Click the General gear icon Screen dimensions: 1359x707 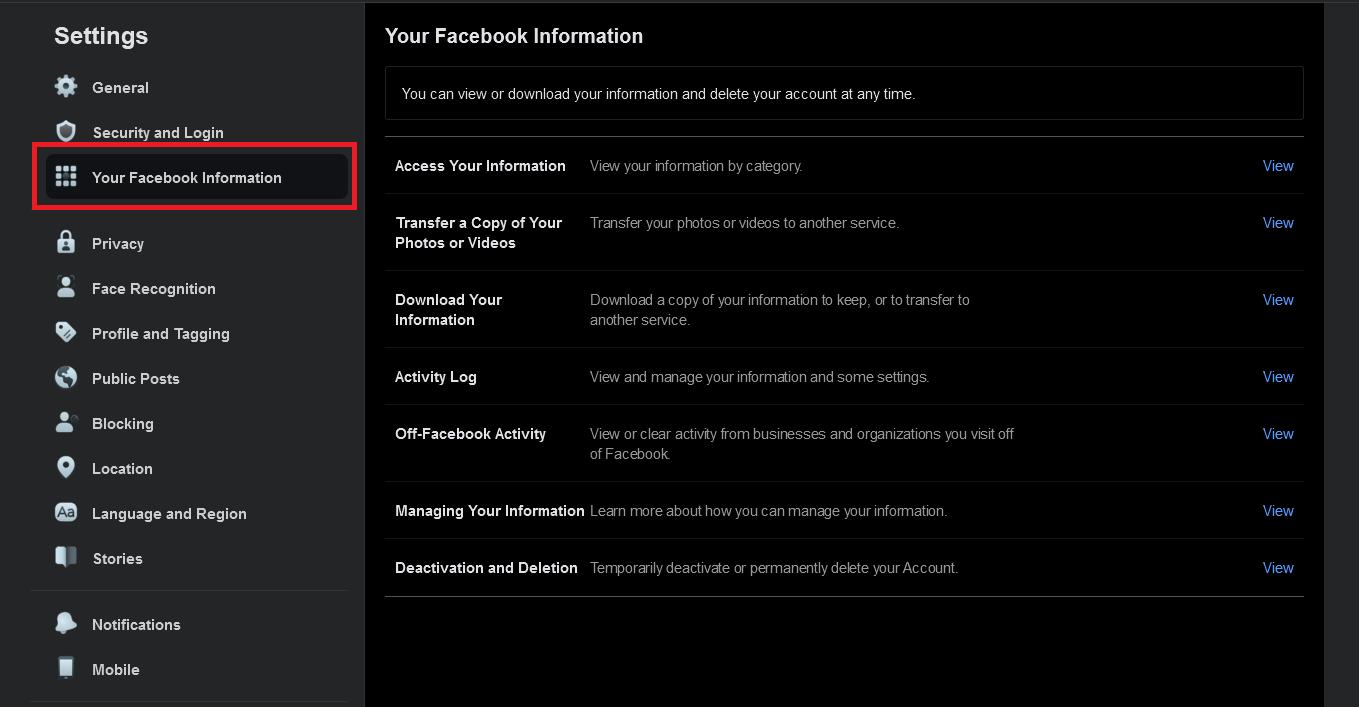tap(66, 86)
